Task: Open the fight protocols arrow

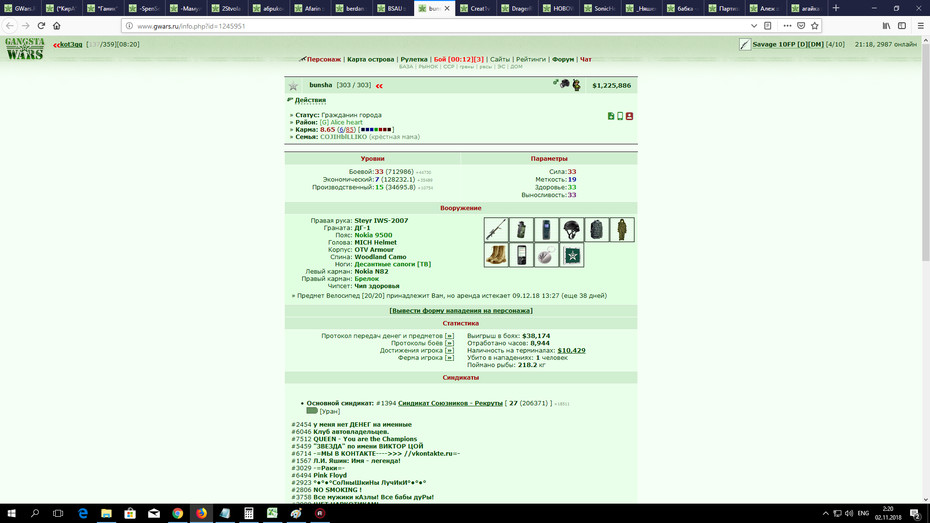Action: click(450, 343)
